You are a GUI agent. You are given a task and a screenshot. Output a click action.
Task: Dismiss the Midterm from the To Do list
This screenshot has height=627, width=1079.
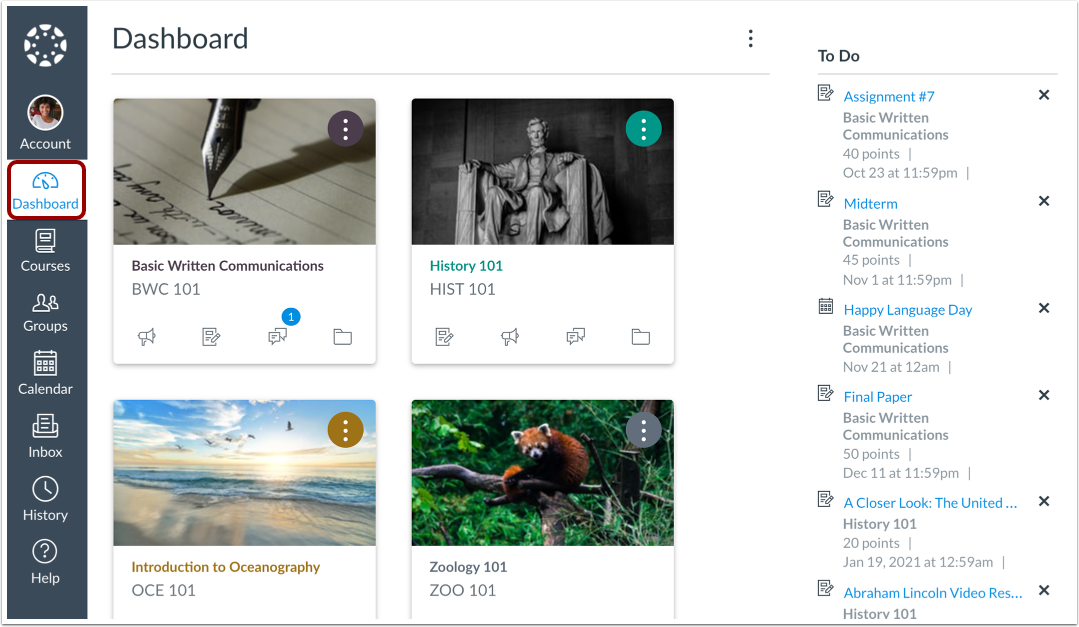click(x=1044, y=201)
